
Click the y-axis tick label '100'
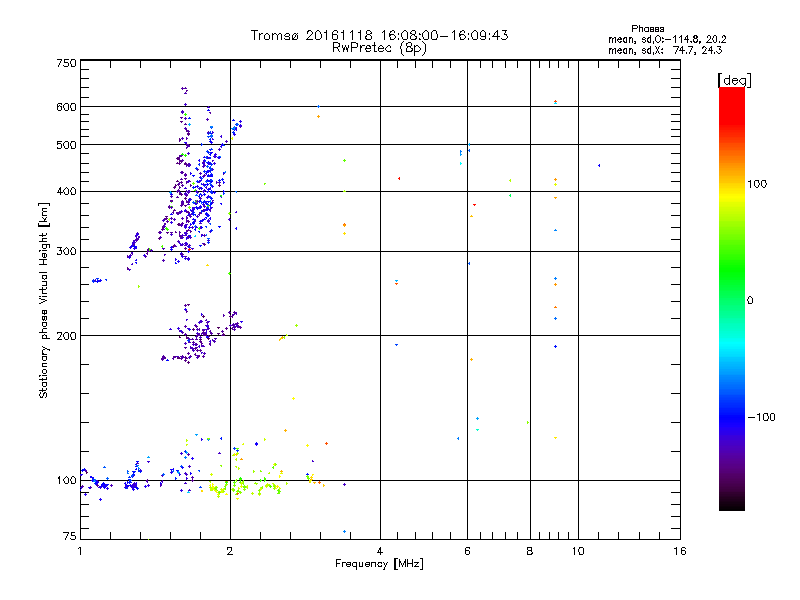[67, 481]
